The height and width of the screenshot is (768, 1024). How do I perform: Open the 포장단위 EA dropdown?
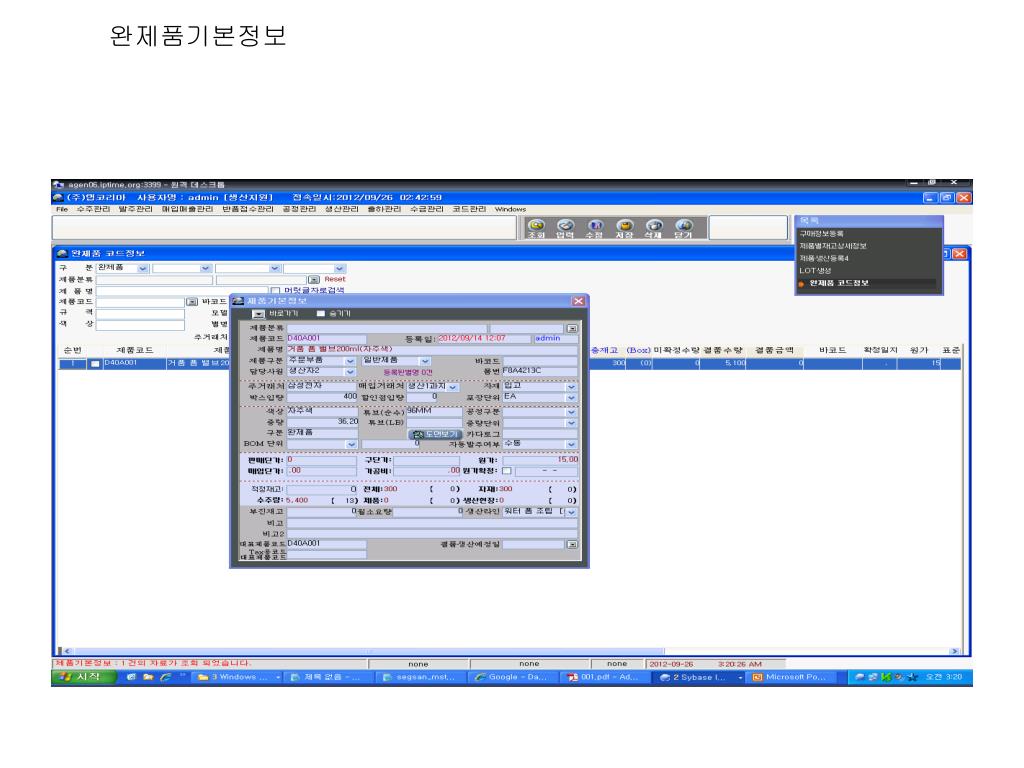coord(571,398)
